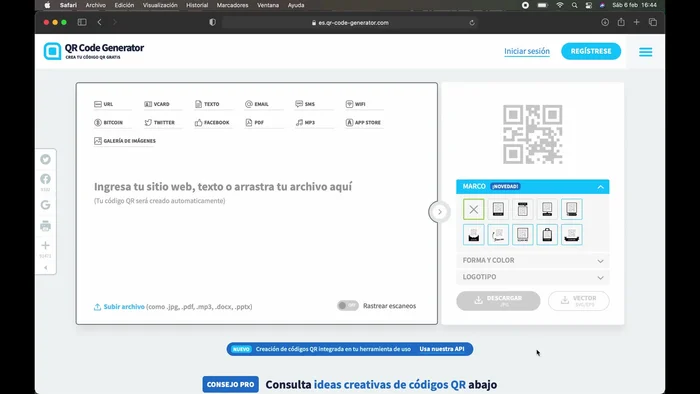Image resolution: width=700 pixels, height=394 pixels.
Task: Click the REGÍSTRESE button
Action: (591, 51)
